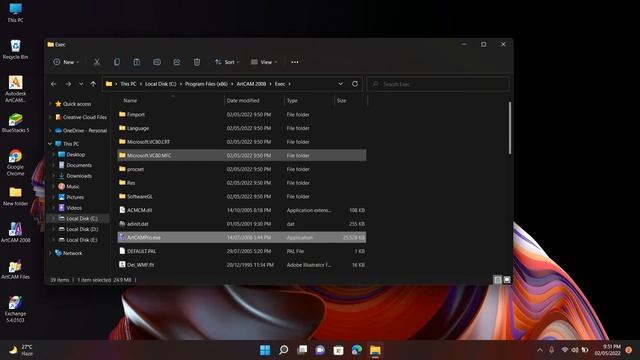
Task: Select Documents in the sidebar
Action: pyautogui.click(x=75, y=165)
